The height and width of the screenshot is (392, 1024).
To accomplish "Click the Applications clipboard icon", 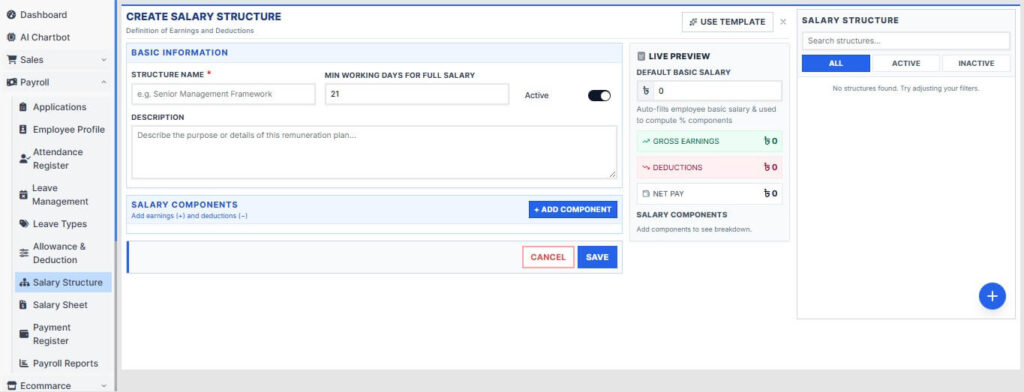I will 24,107.
